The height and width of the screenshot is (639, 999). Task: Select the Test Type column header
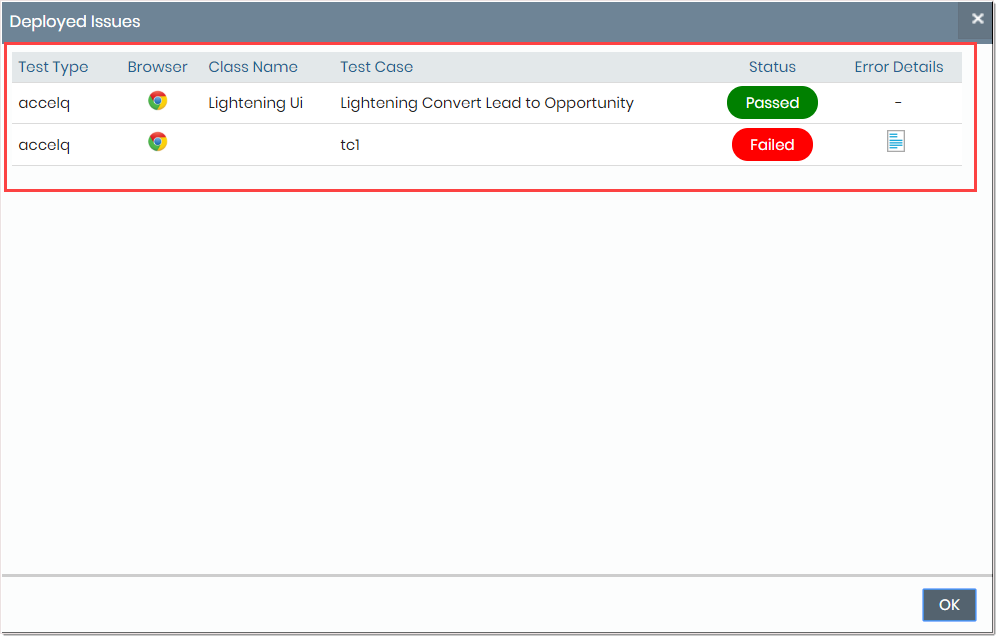click(x=53, y=67)
